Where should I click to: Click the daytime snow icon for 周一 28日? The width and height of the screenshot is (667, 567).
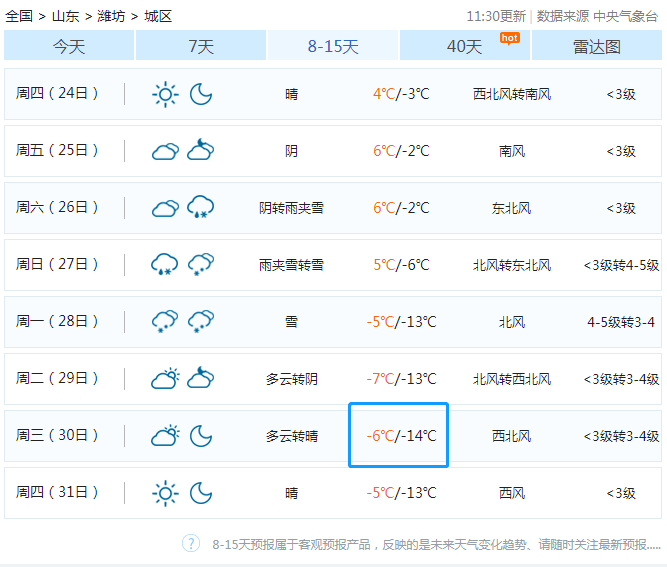point(165,322)
